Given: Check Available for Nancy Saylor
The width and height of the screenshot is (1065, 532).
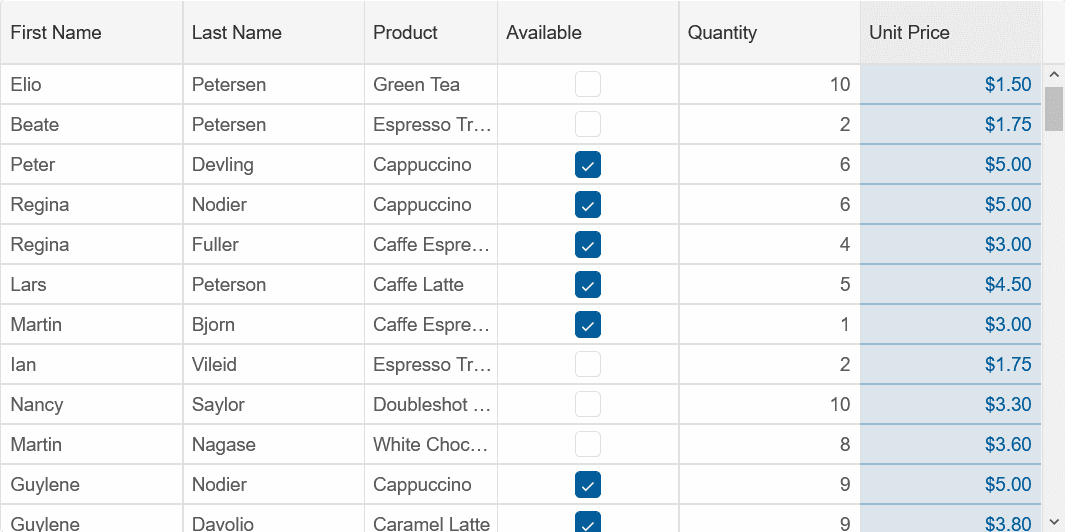Looking at the screenshot, I should pos(588,404).
